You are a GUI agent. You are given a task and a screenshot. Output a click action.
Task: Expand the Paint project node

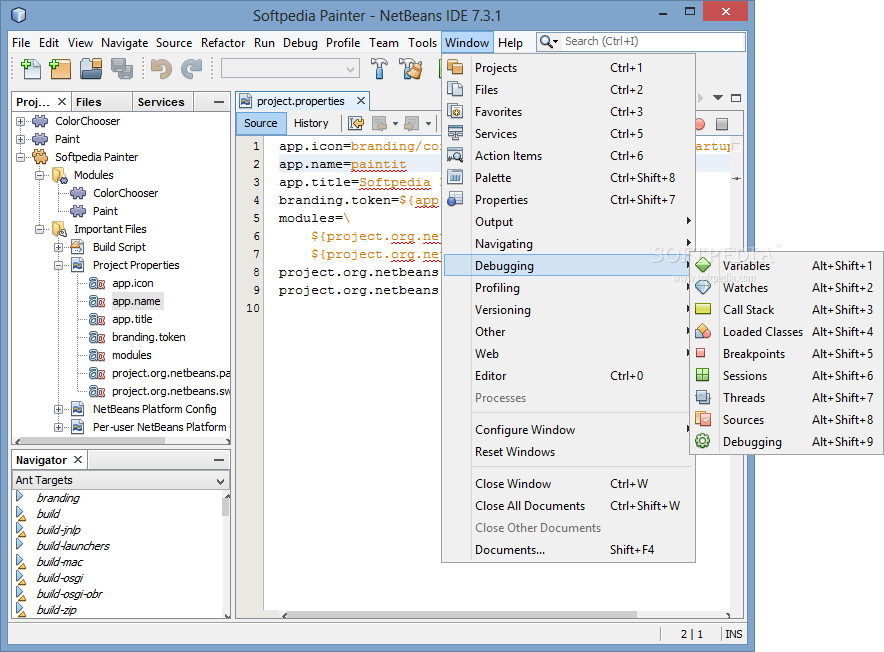tap(21, 139)
